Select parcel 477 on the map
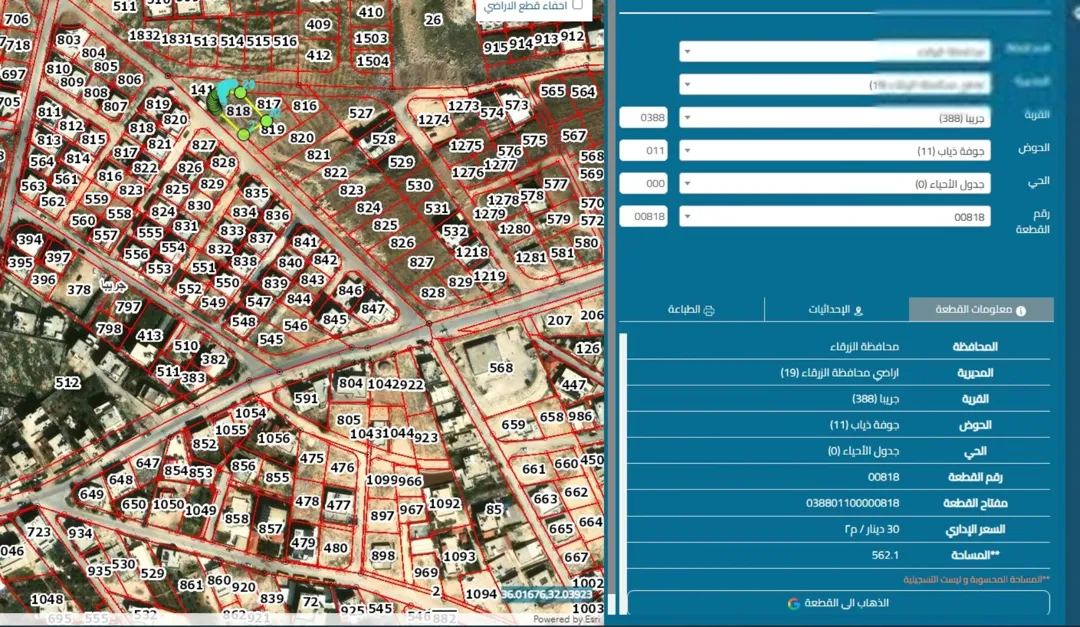Screen dimensions: 1080x627 click(x=339, y=504)
